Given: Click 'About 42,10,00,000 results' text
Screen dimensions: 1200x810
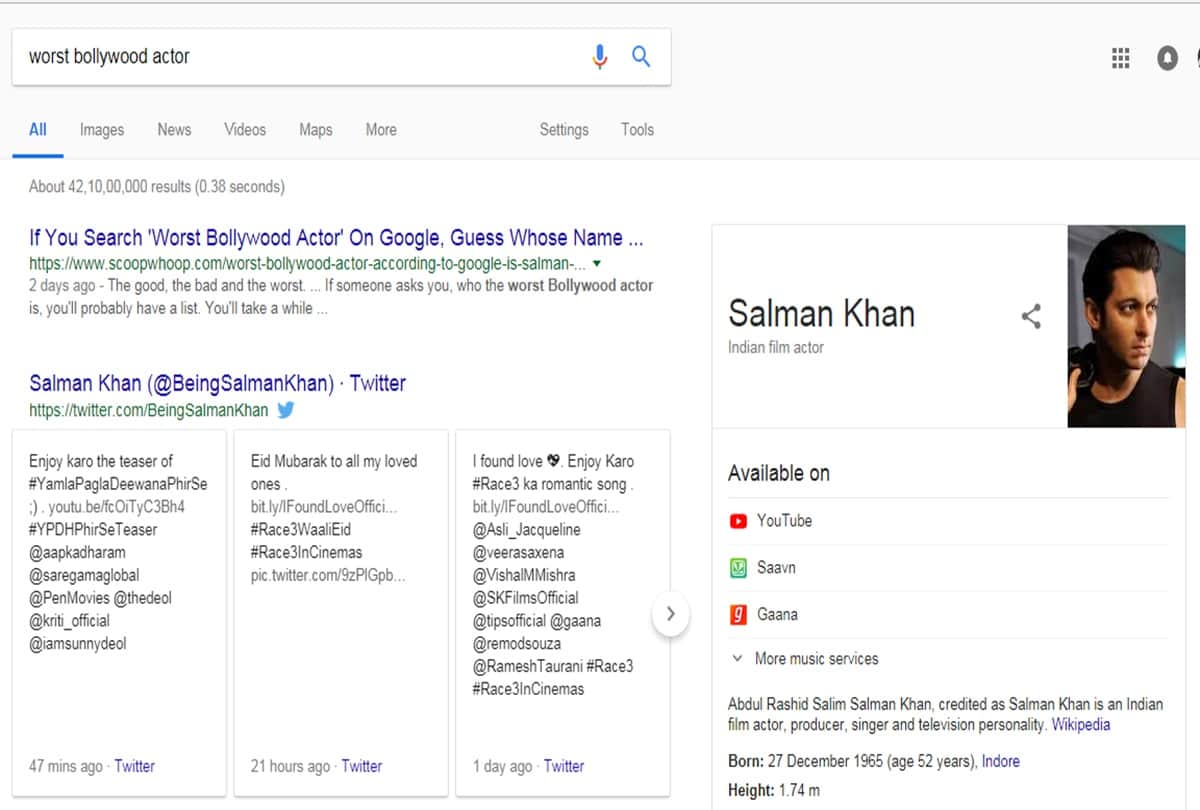Looking at the screenshot, I should click(x=157, y=187).
